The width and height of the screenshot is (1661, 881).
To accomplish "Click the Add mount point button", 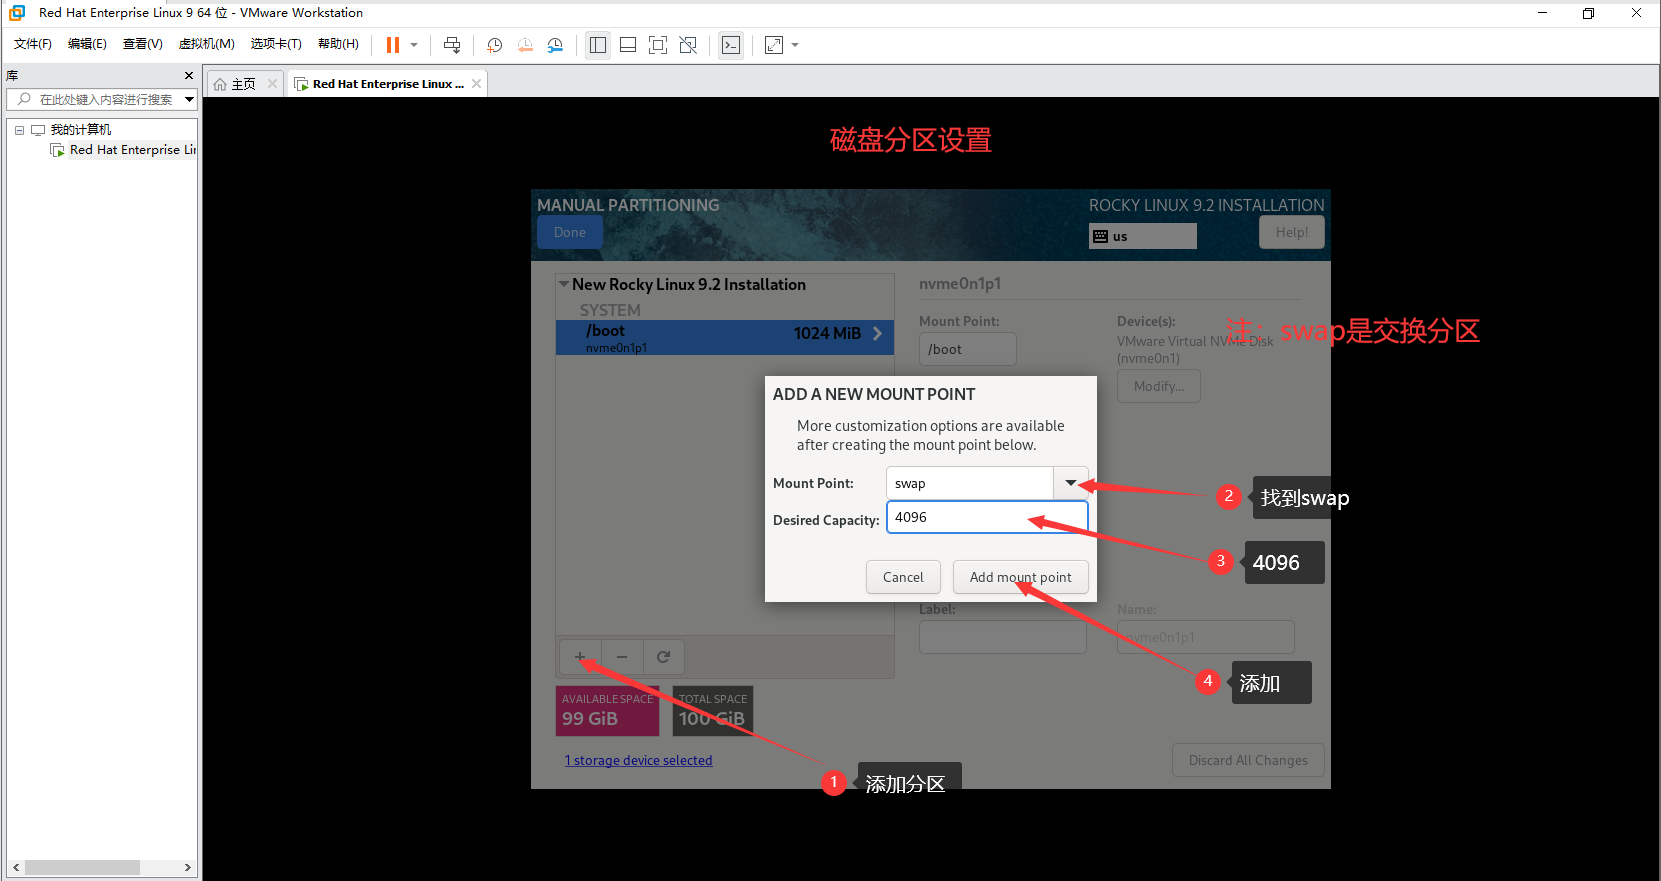I will [1020, 577].
